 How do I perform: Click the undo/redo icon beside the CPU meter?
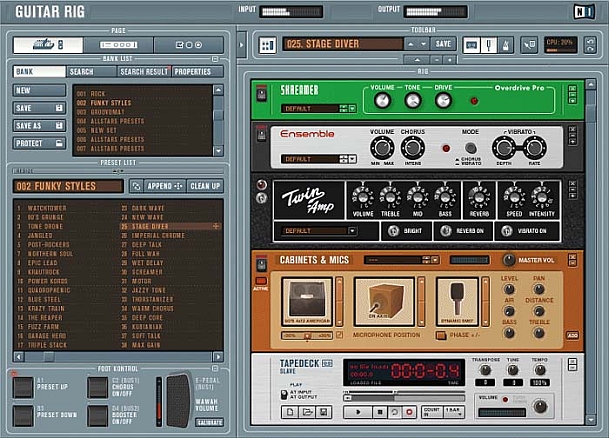[590, 45]
